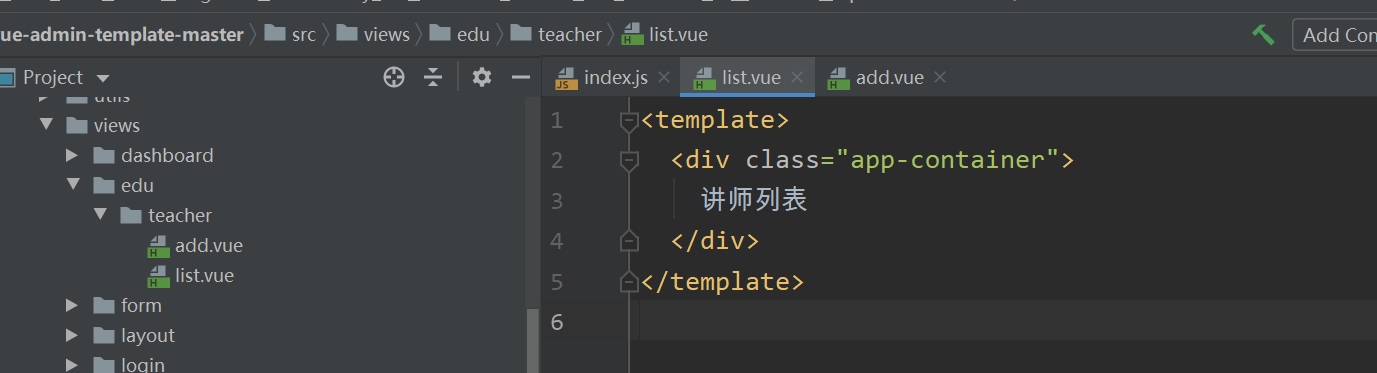1377x373 pixels.
Task: Click the locate/scroll-from-source target icon
Action: pyautogui.click(x=394, y=77)
